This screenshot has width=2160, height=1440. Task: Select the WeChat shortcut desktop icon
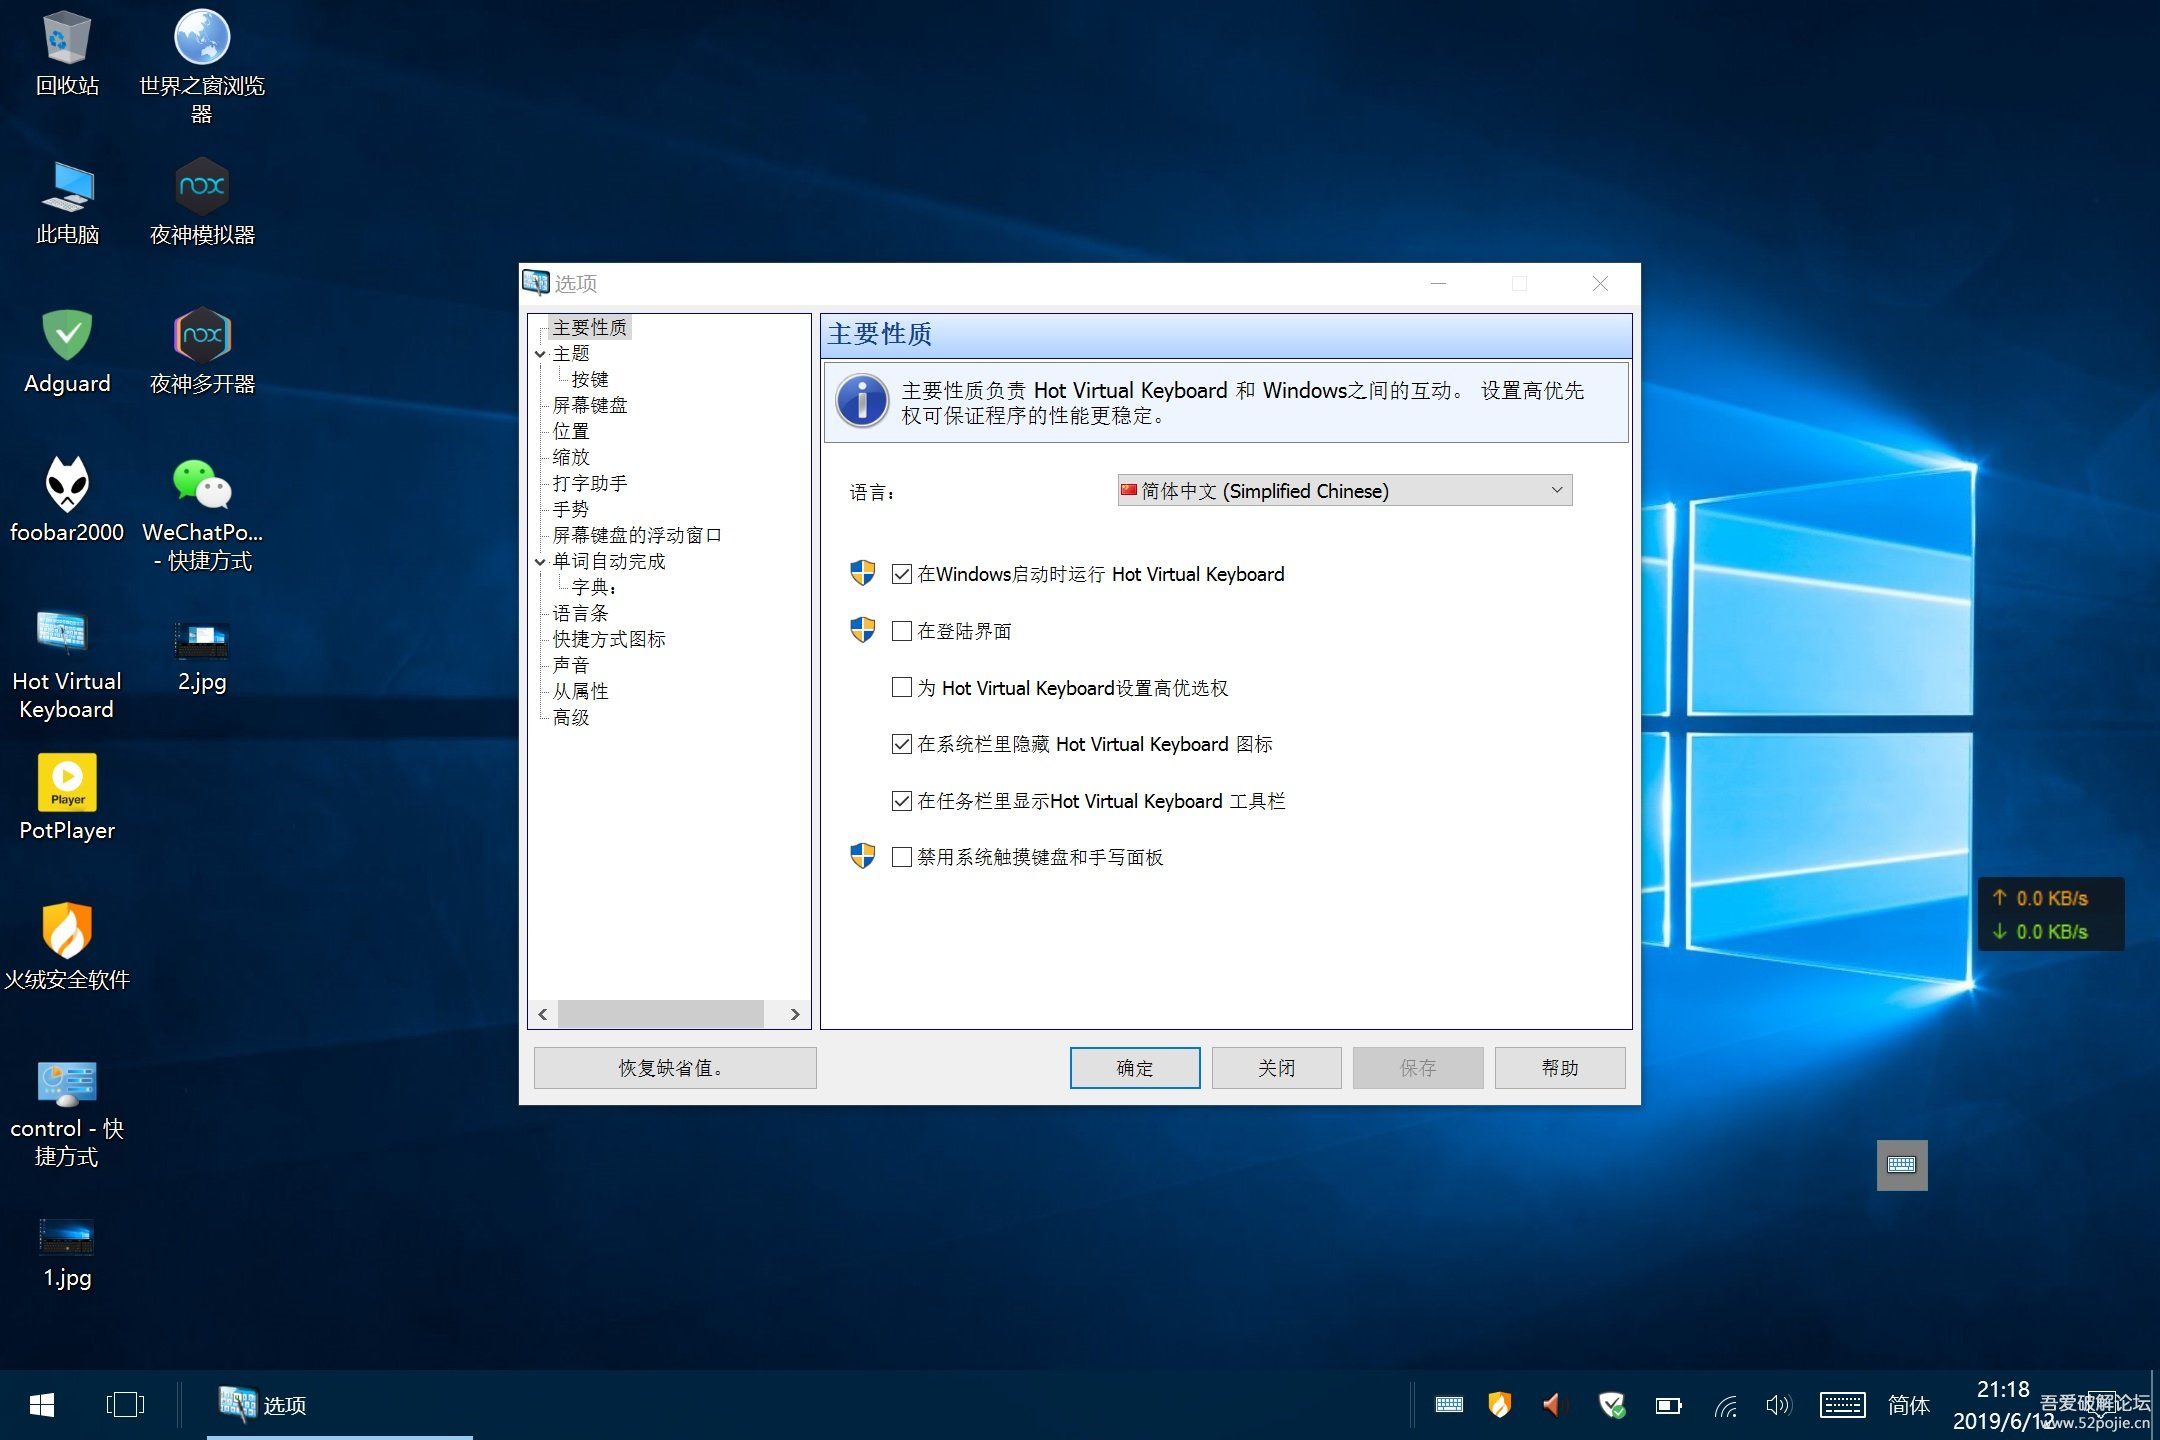coord(202,515)
